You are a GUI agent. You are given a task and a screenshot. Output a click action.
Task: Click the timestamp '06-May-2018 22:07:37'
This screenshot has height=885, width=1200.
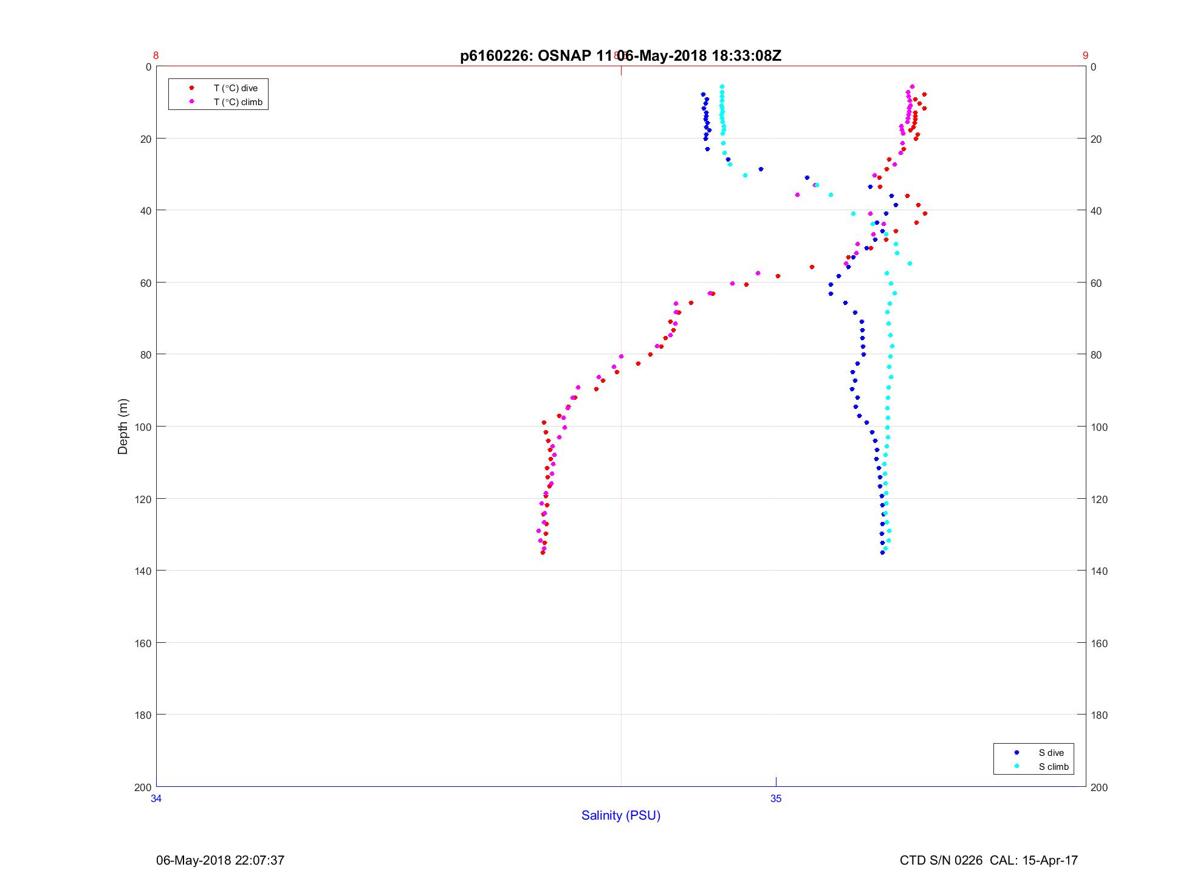[221, 860]
